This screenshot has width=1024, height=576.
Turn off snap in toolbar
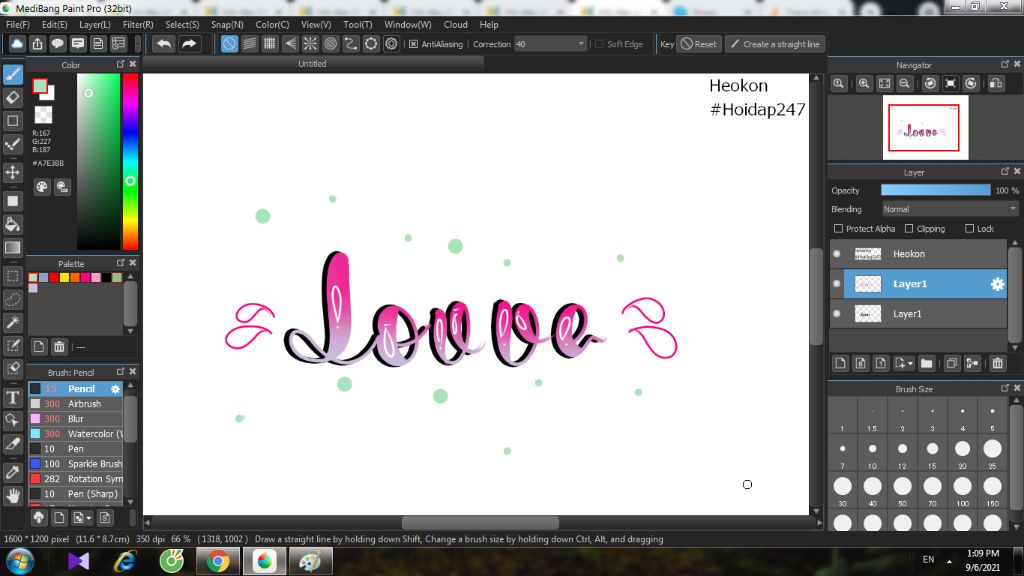(229, 44)
